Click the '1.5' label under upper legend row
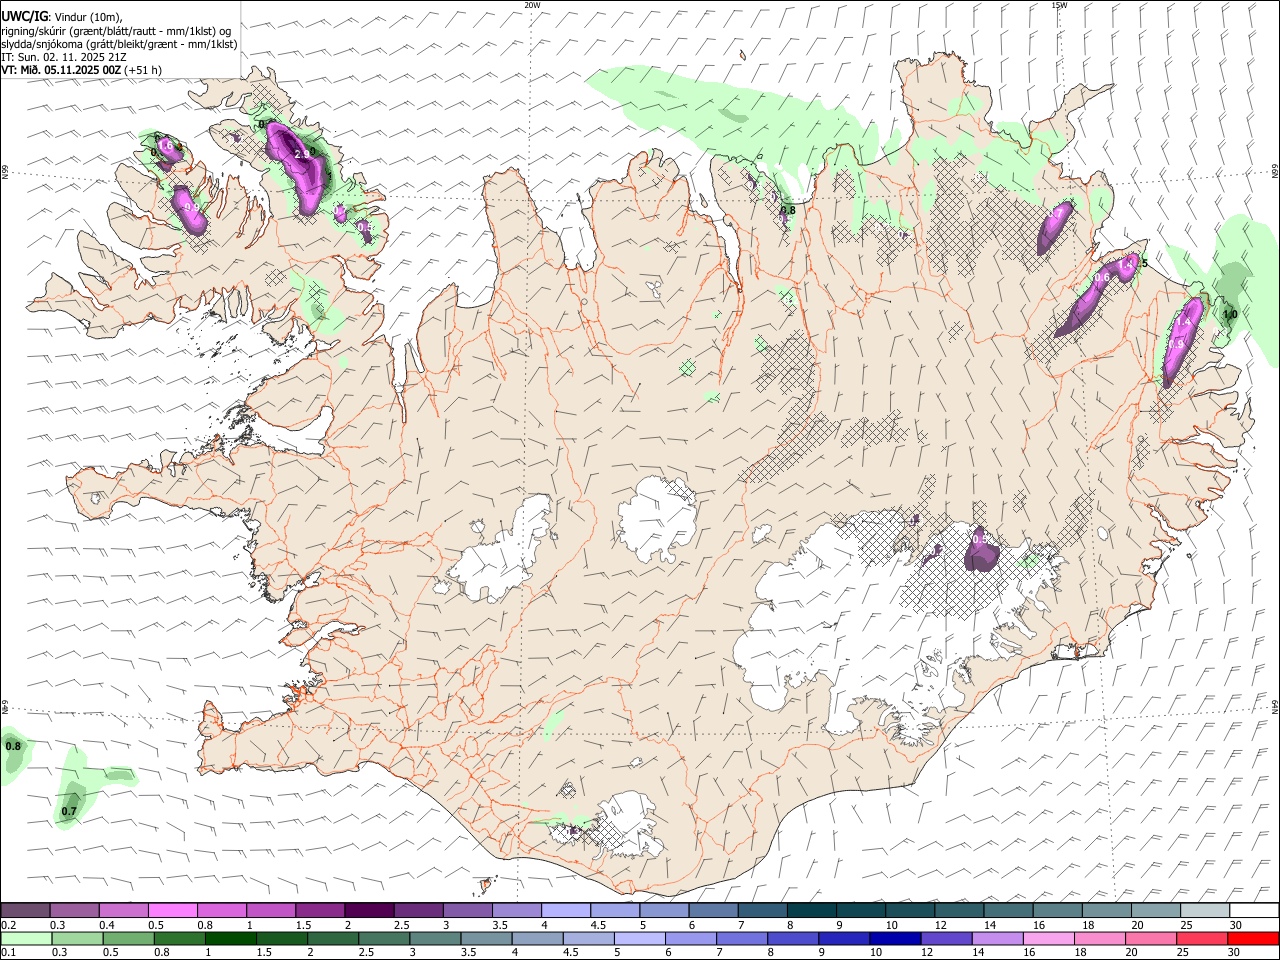 (303, 925)
